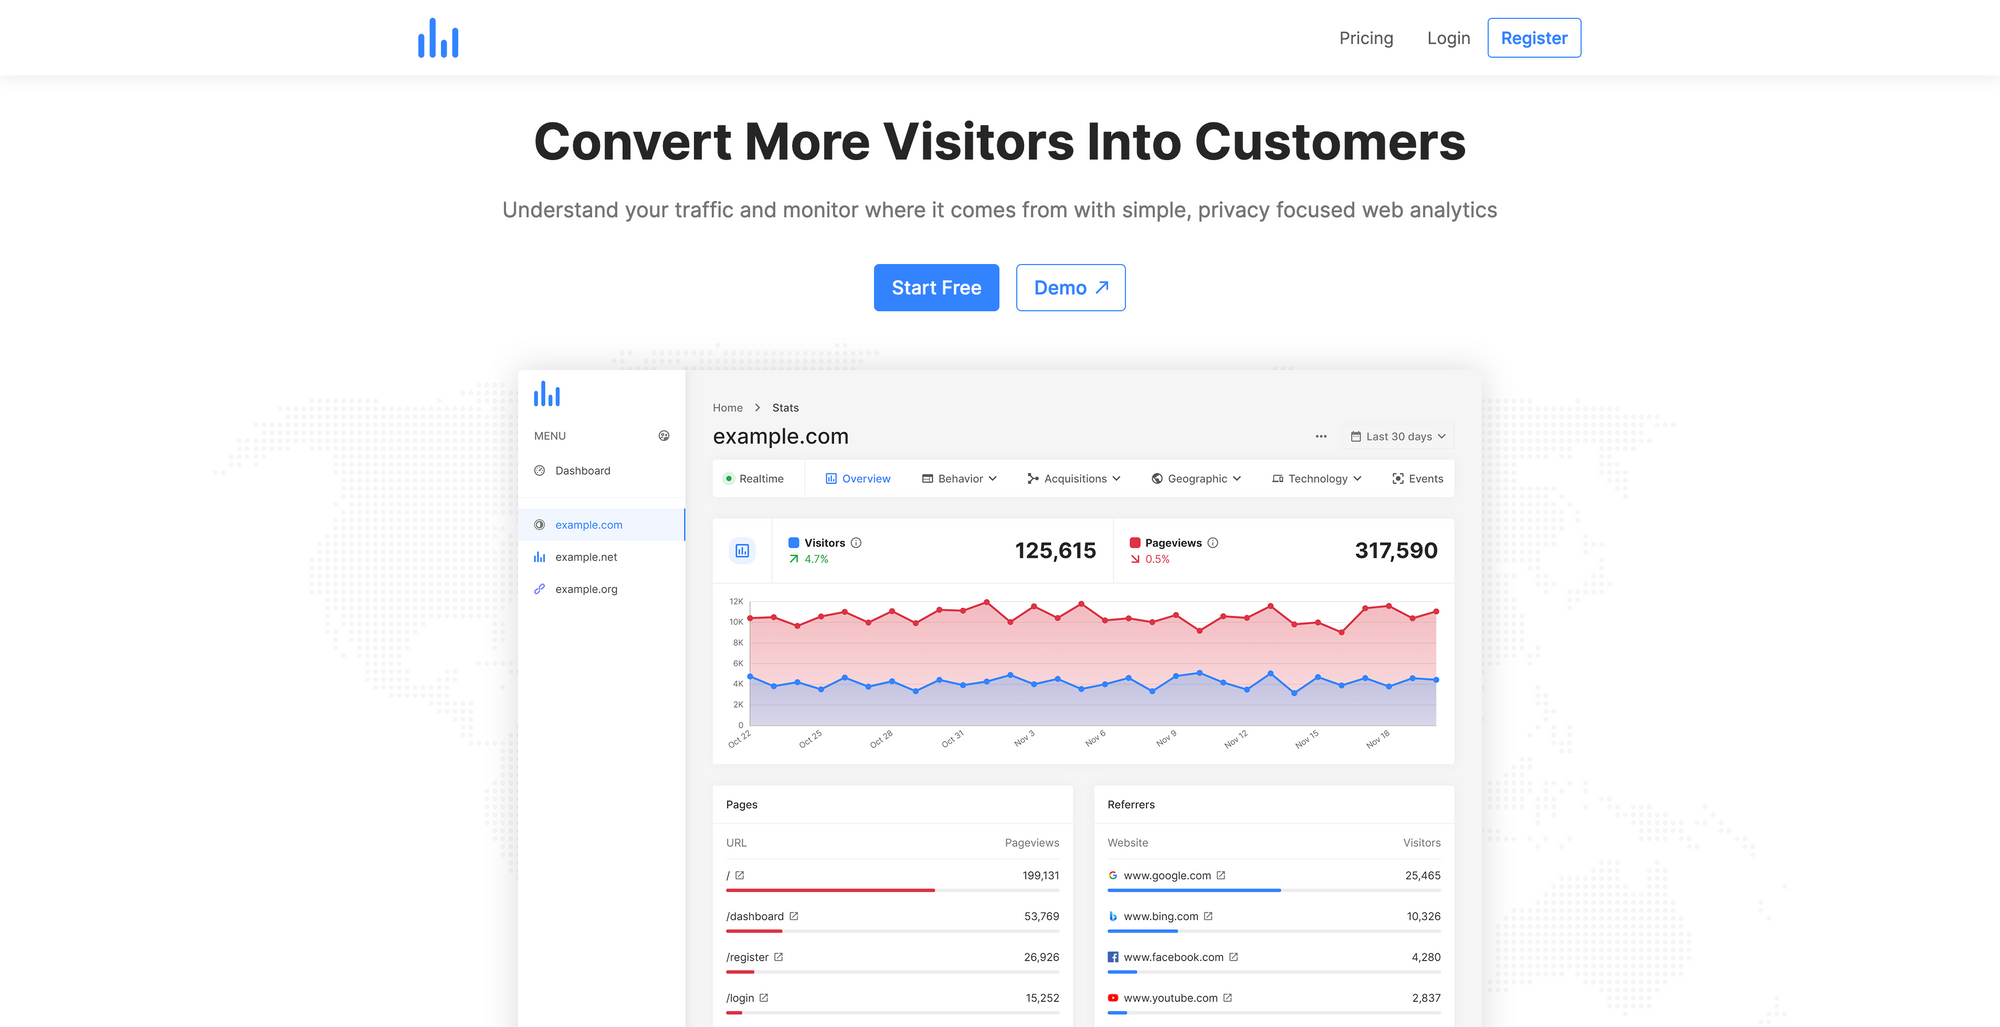
Task: Open the Geographic dropdown menu
Action: coord(1196,479)
